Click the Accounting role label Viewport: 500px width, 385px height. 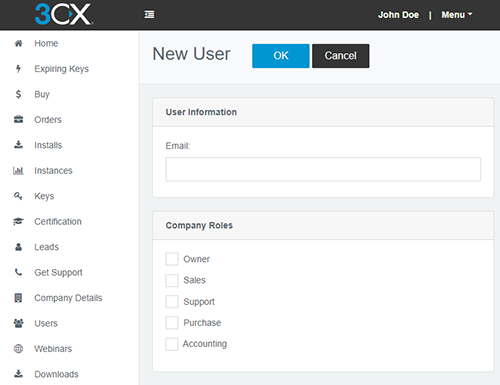coord(205,344)
